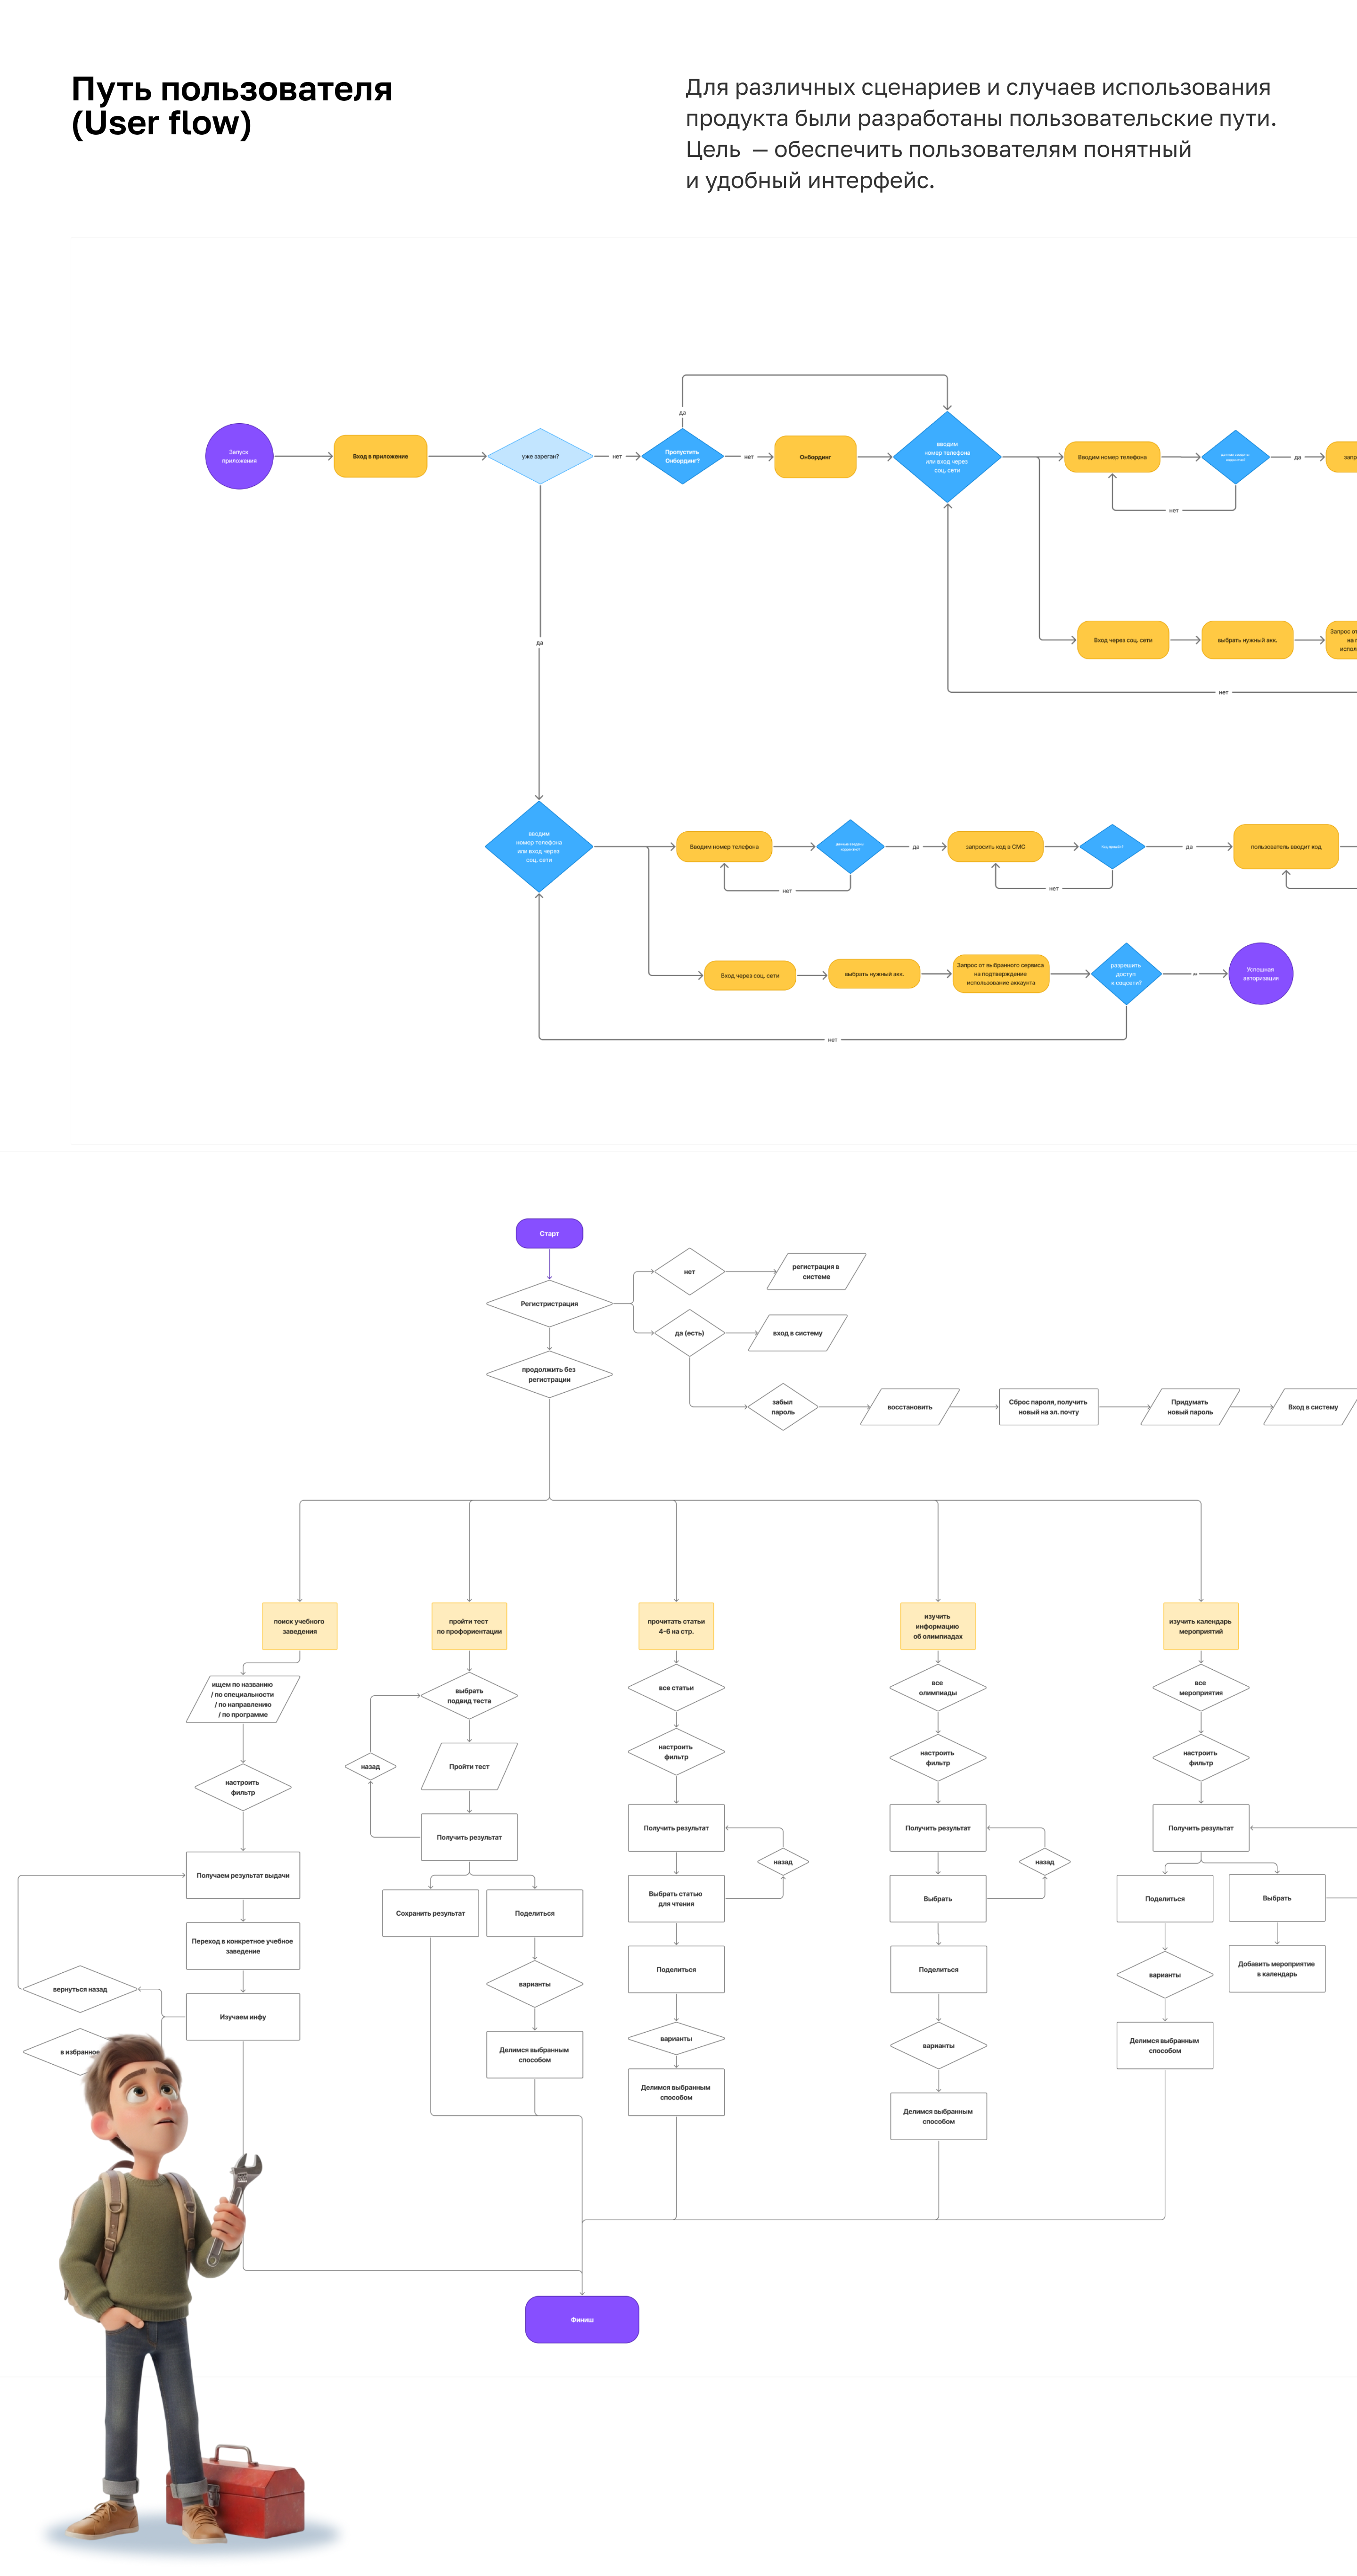1357x2576 pixels.
Task: Click the "разрешить доступ к соцсети?" diamond
Action: coord(1126,973)
